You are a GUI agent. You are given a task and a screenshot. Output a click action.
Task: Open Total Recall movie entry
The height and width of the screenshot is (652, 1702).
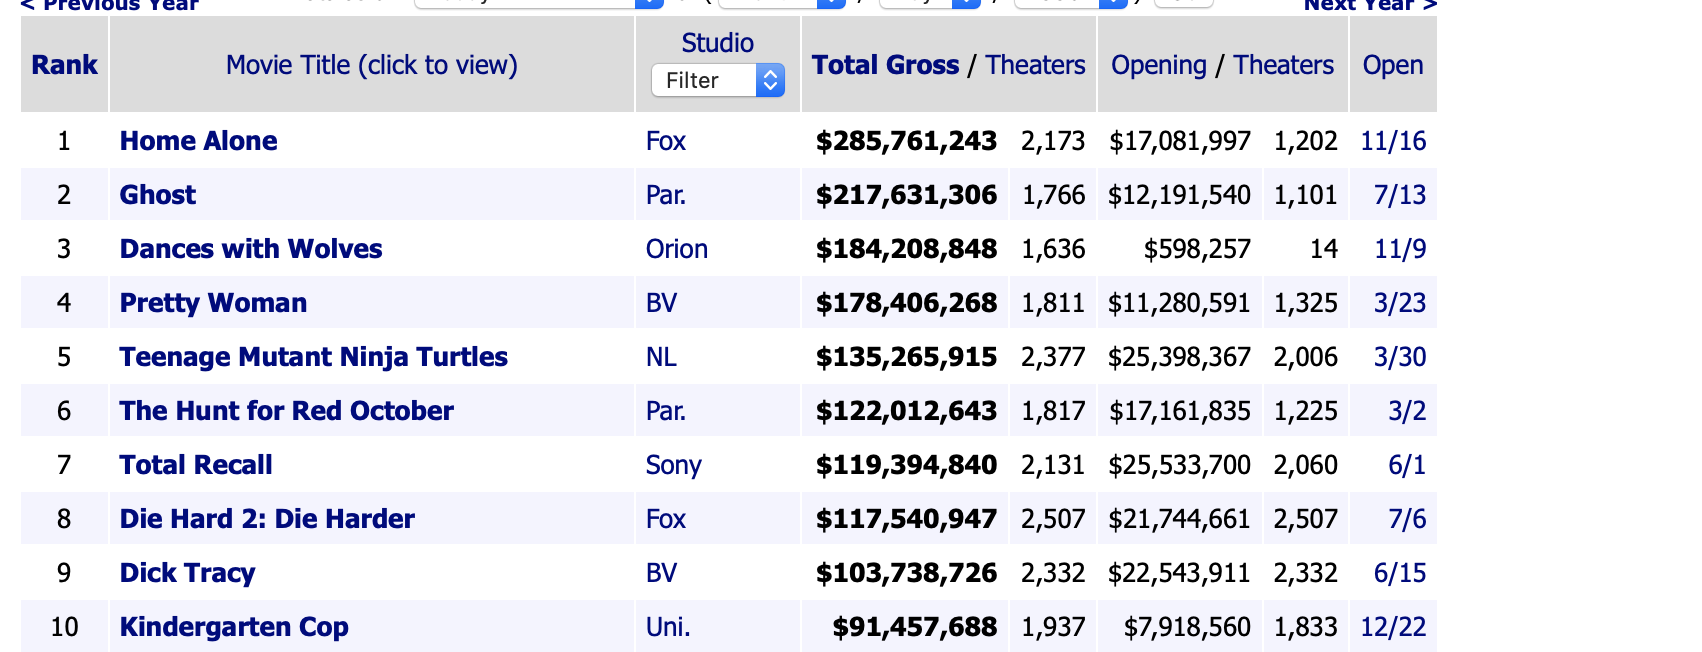195,465
